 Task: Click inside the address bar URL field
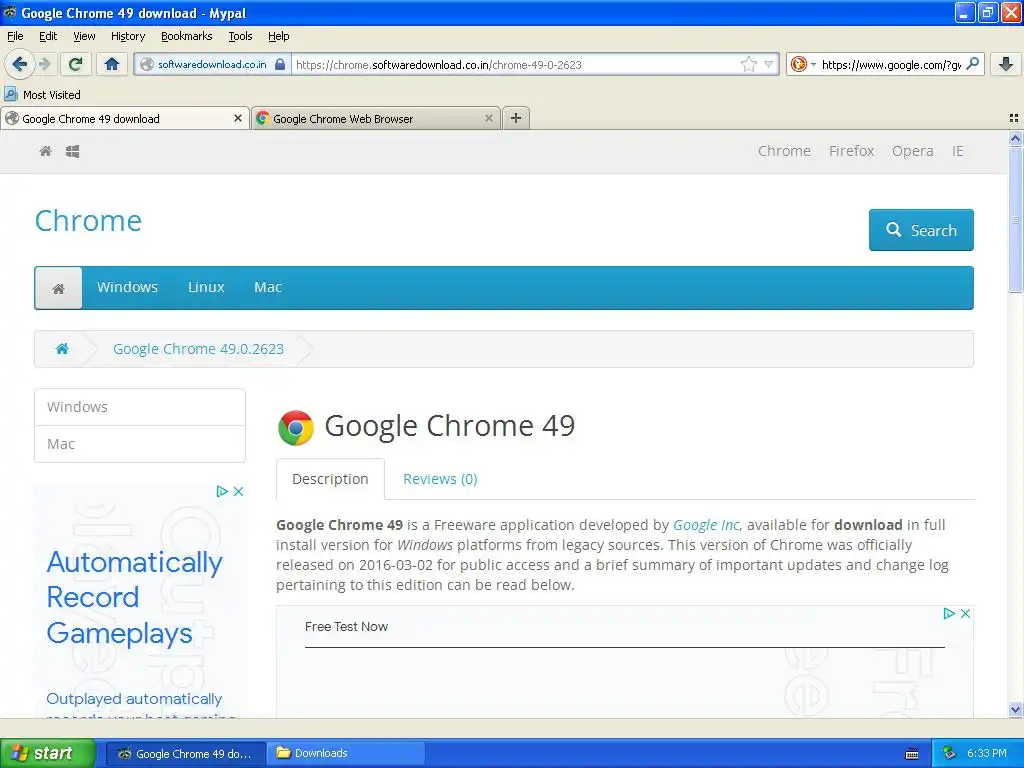pos(516,64)
